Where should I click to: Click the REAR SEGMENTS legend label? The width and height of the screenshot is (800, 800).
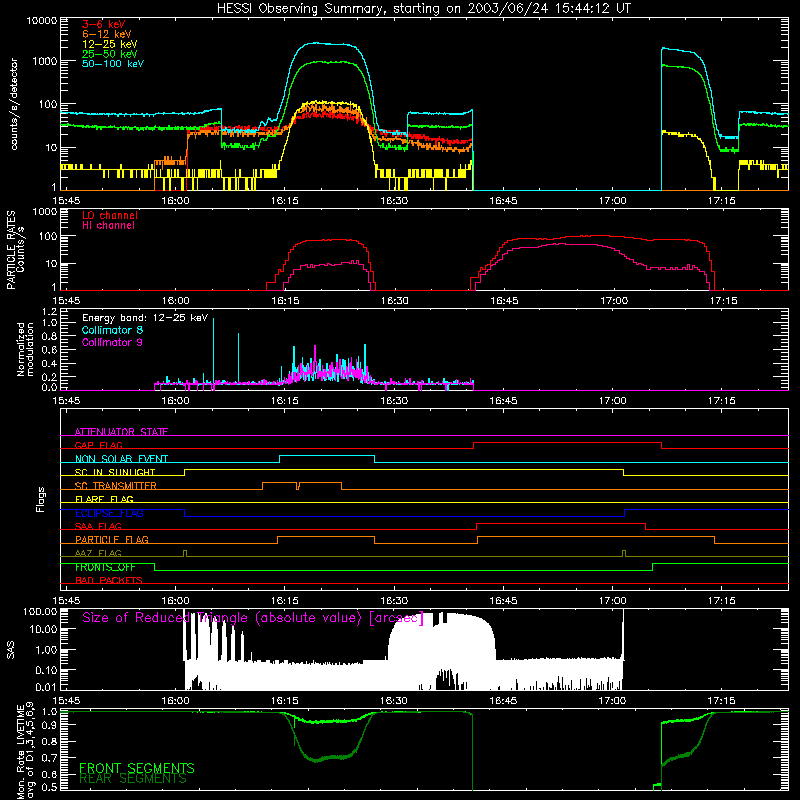pos(133,779)
